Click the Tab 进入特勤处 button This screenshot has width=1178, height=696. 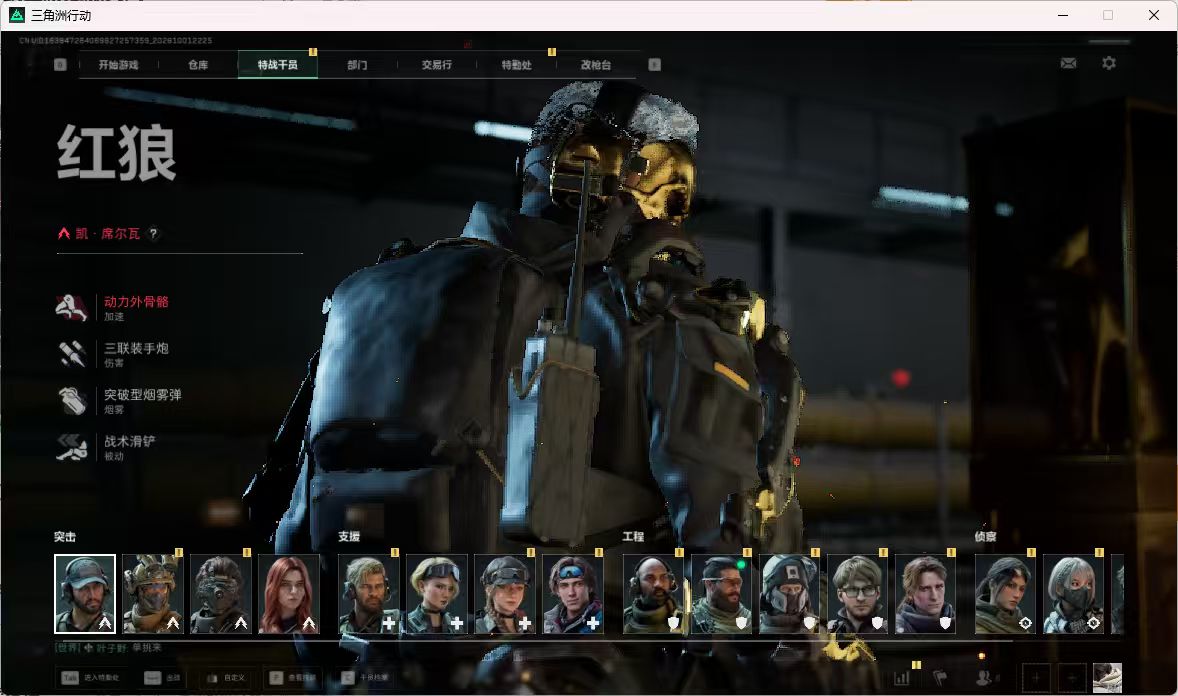92,678
